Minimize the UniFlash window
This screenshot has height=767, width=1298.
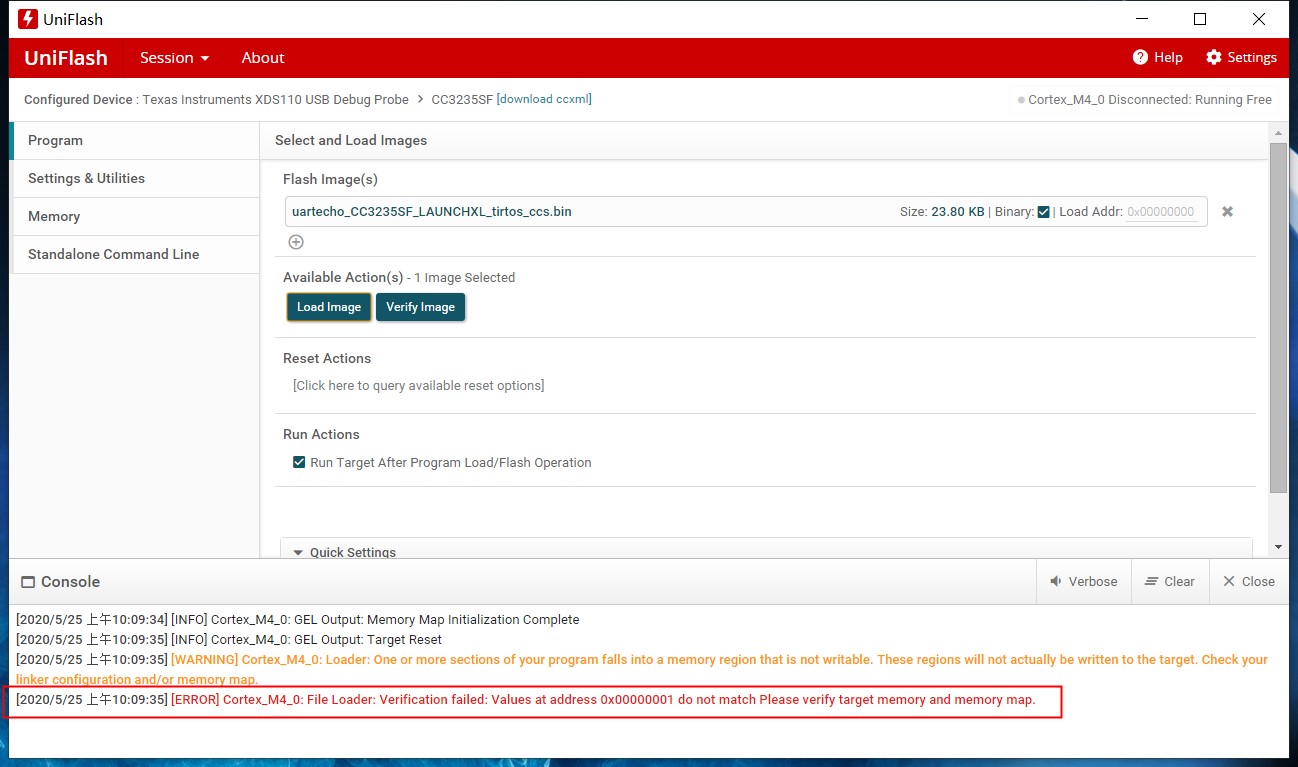tap(1141, 19)
